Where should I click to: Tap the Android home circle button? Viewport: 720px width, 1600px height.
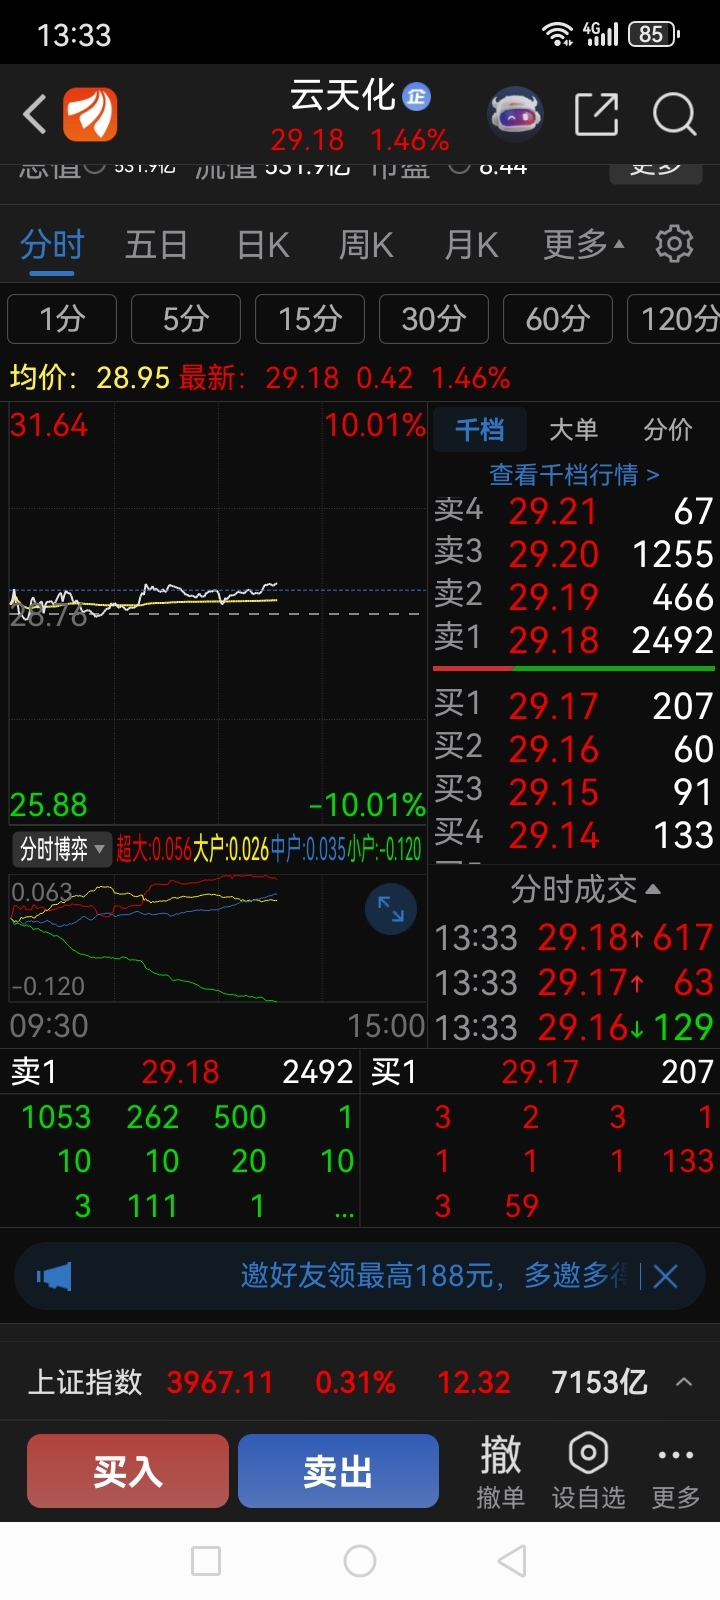pyautogui.click(x=360, y=1561)
